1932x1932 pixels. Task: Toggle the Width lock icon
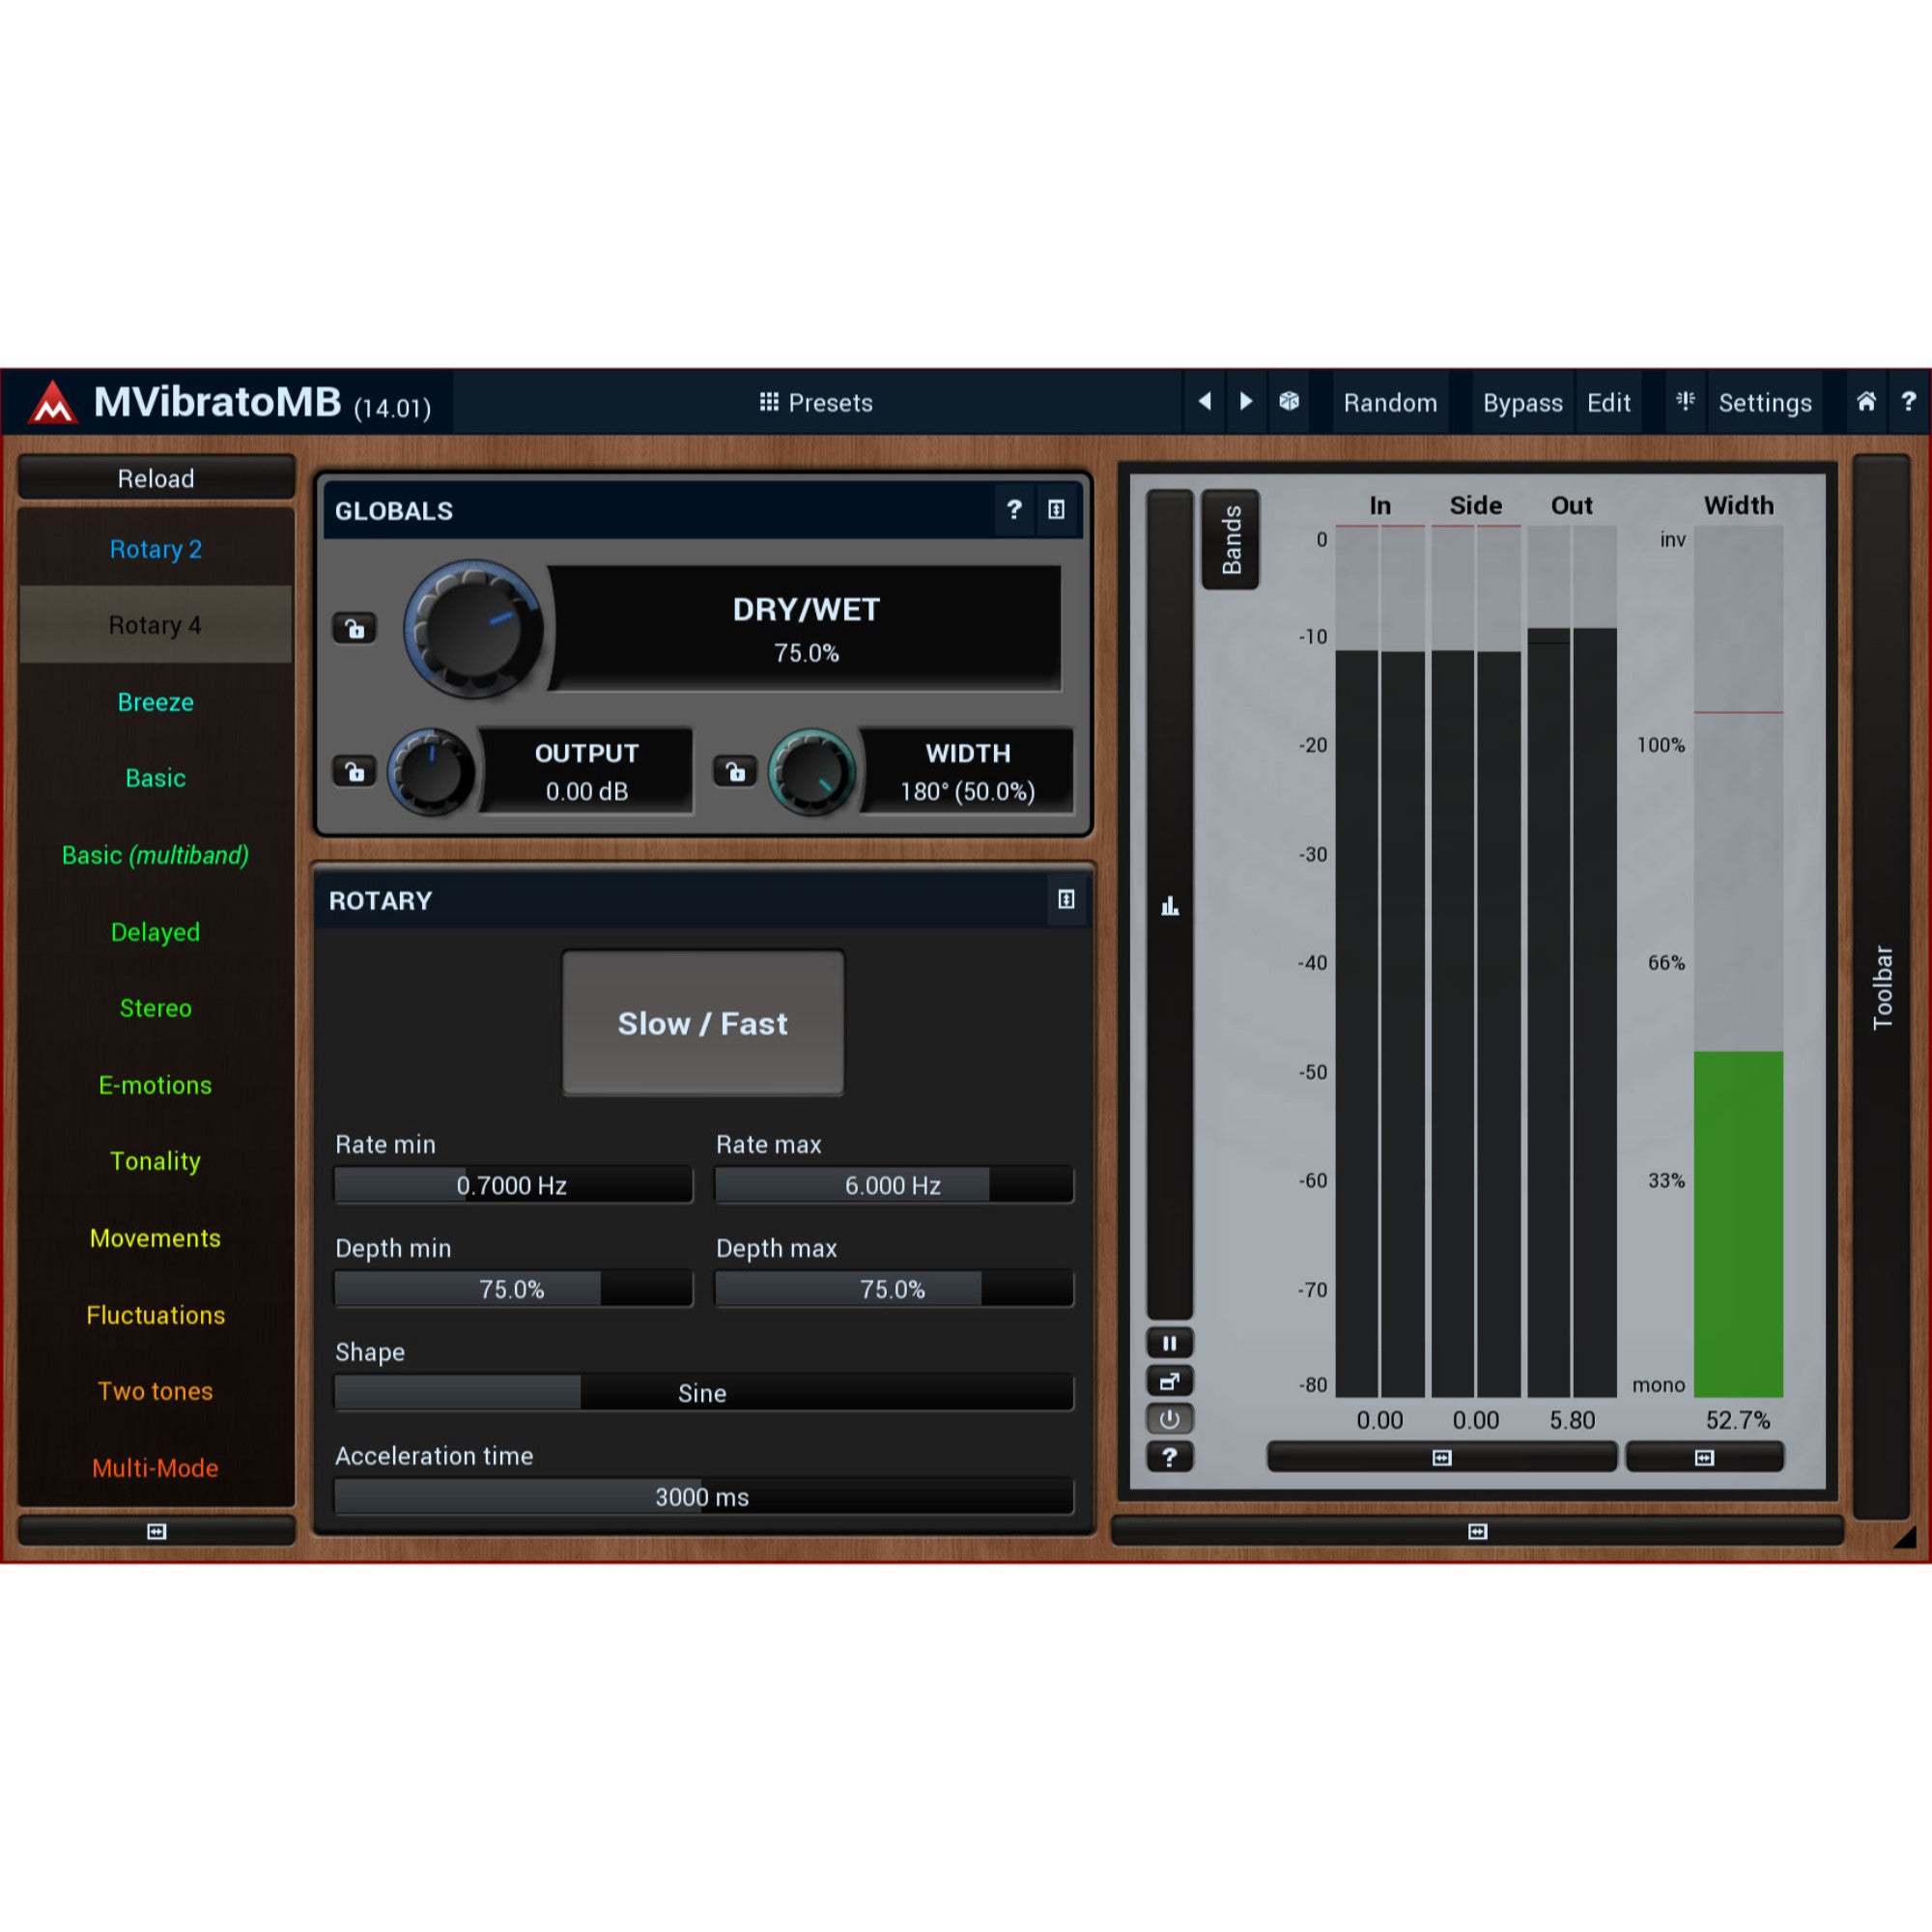735,771
